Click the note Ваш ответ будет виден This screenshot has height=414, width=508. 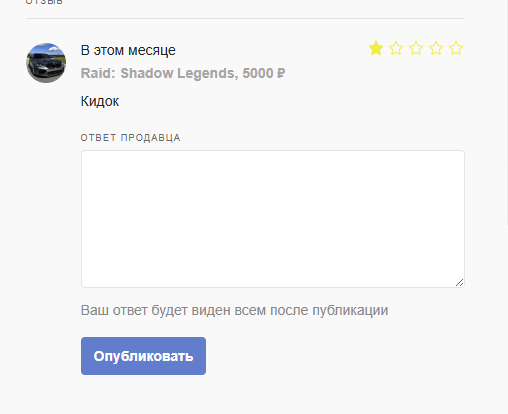click(234, 310)
